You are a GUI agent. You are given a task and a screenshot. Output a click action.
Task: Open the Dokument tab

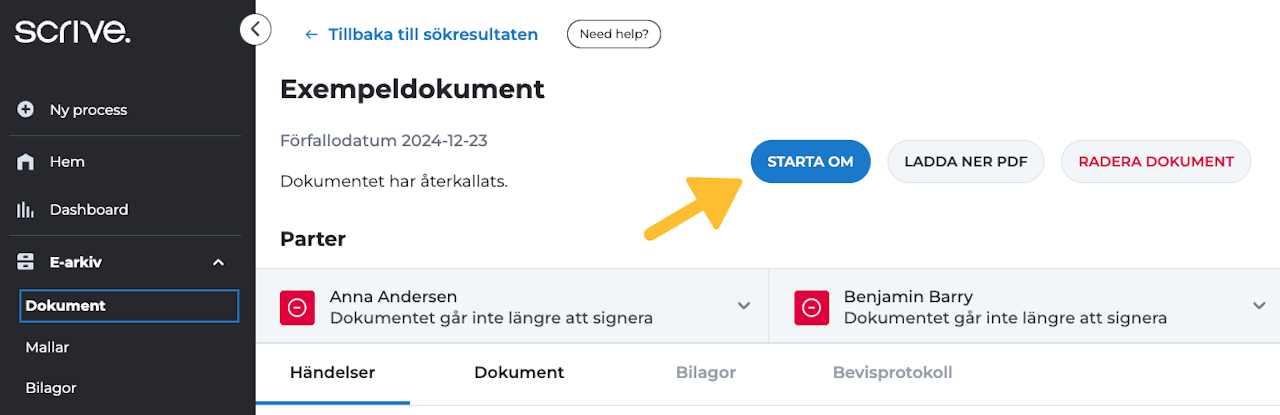pos(519,373)
